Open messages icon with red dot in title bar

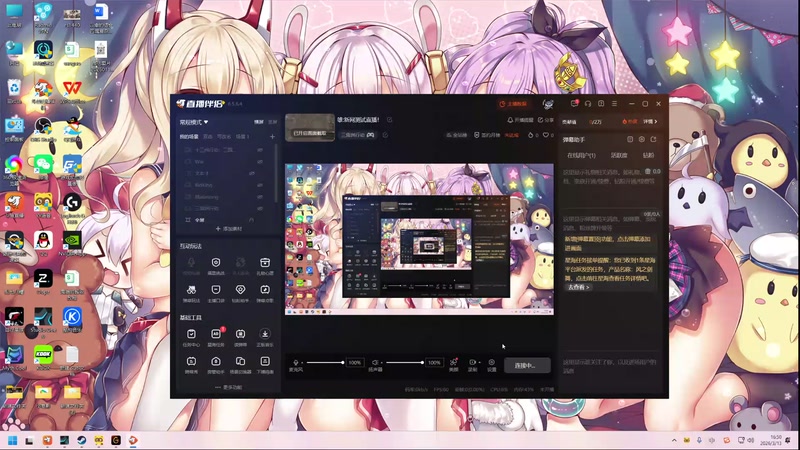point(574,104)
